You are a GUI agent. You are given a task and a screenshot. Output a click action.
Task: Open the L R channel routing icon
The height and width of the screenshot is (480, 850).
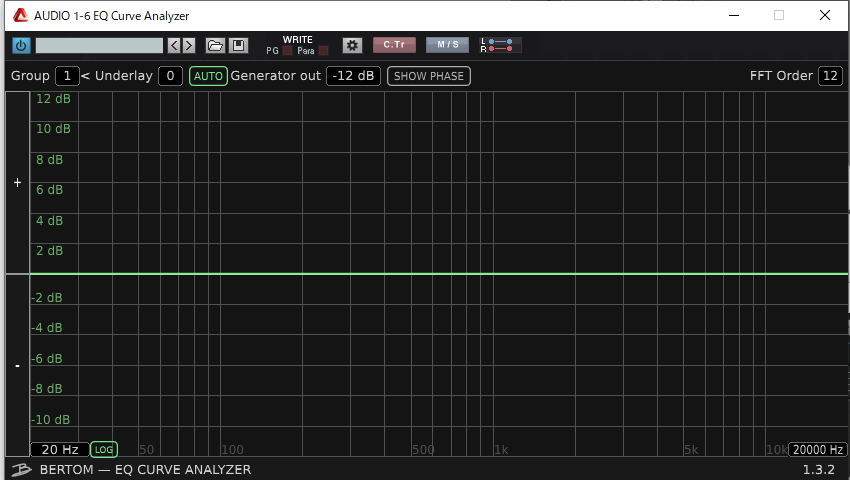pyautogui.click(x=500, y=45)
